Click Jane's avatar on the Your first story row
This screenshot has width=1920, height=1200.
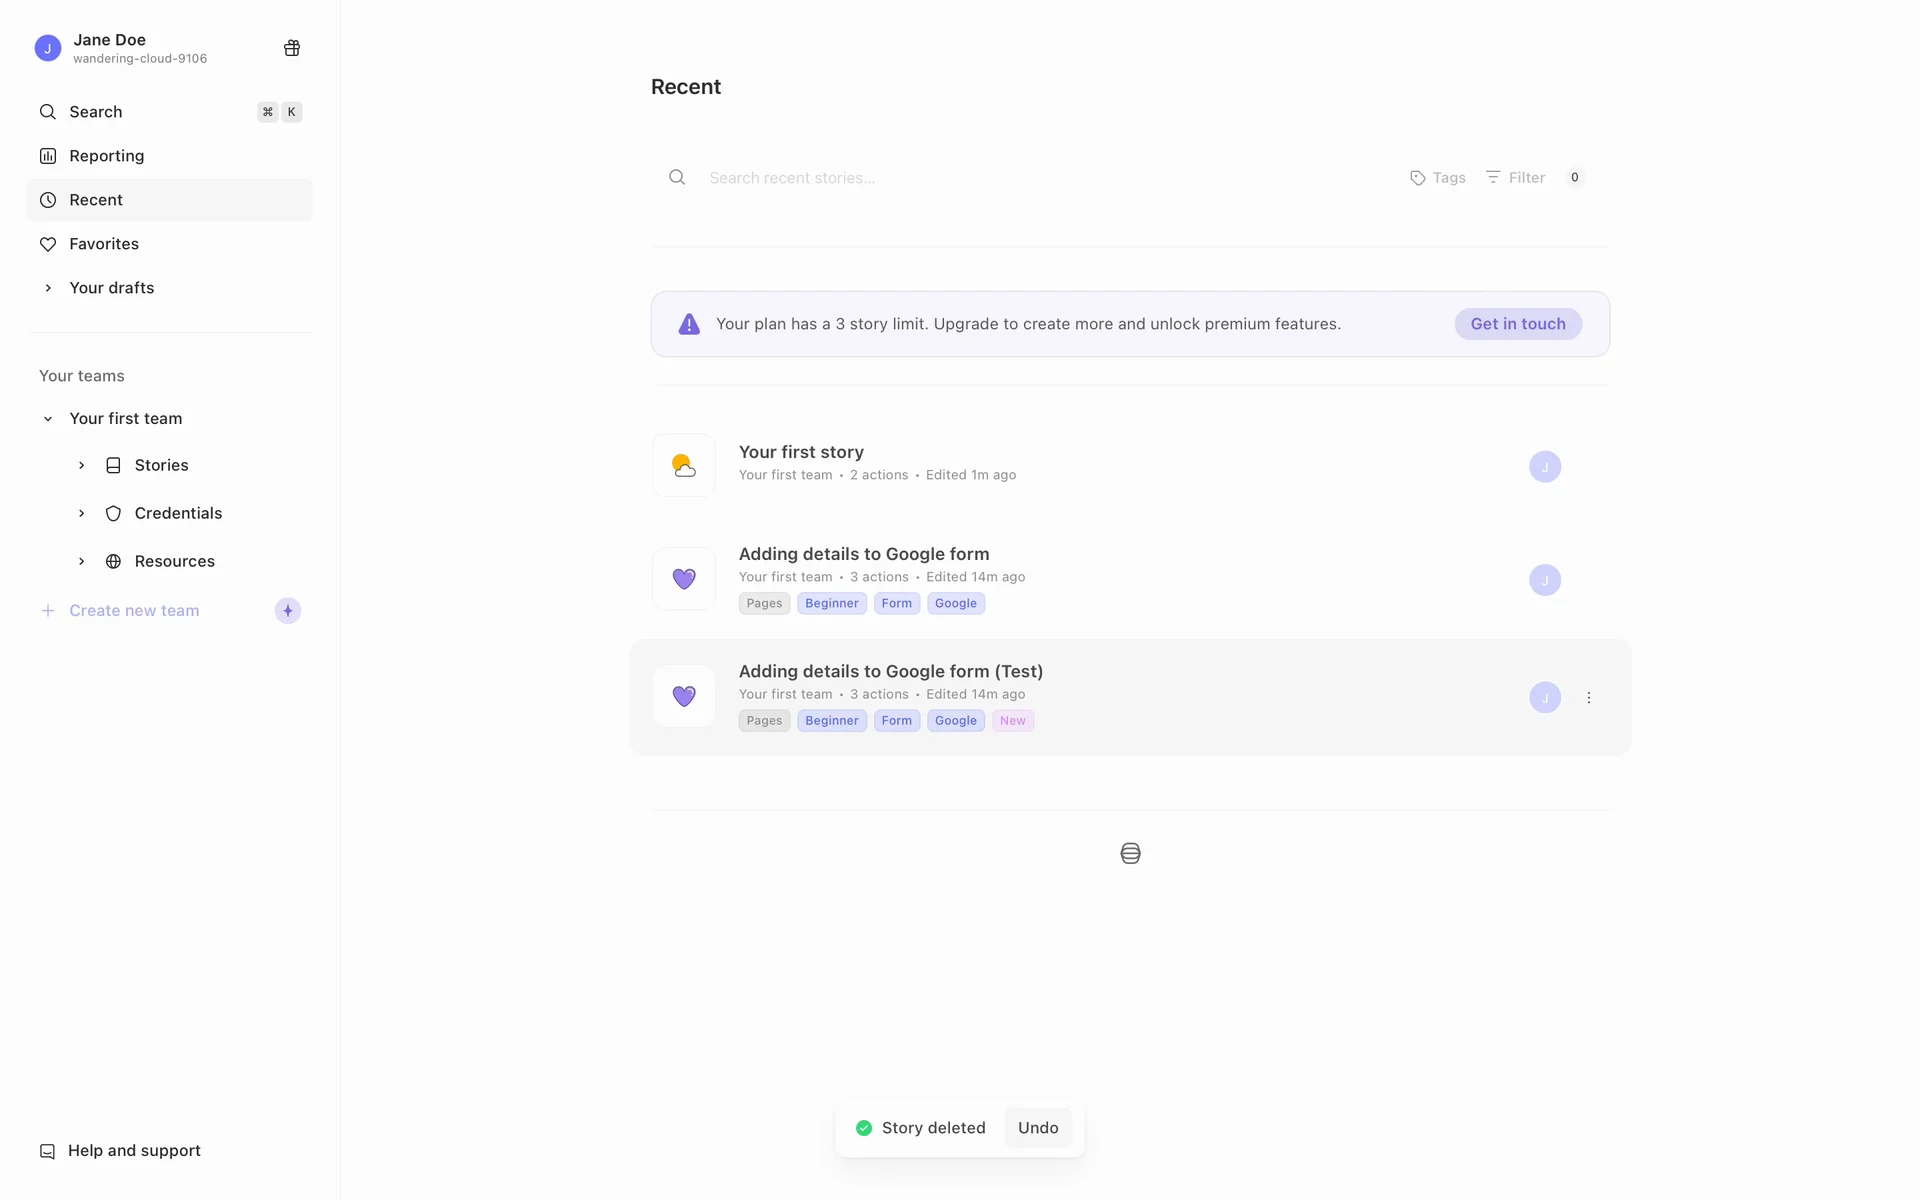(x=1545, y=467)
